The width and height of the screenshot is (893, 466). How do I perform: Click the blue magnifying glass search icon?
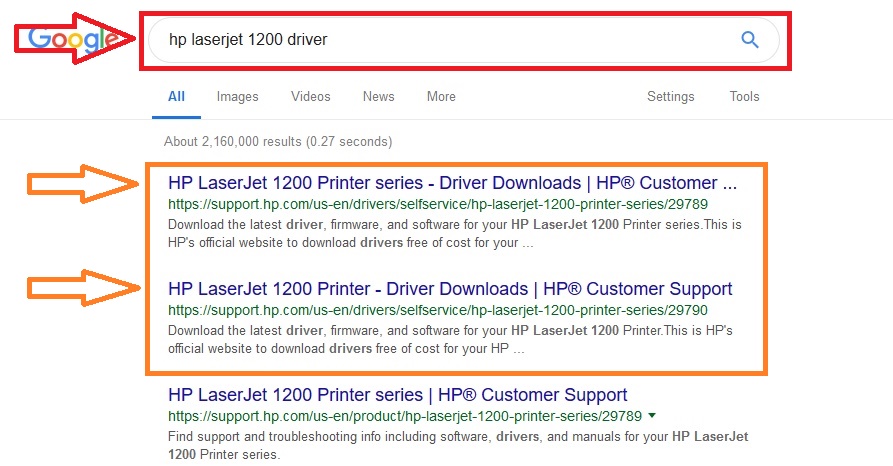pos(749,39)
